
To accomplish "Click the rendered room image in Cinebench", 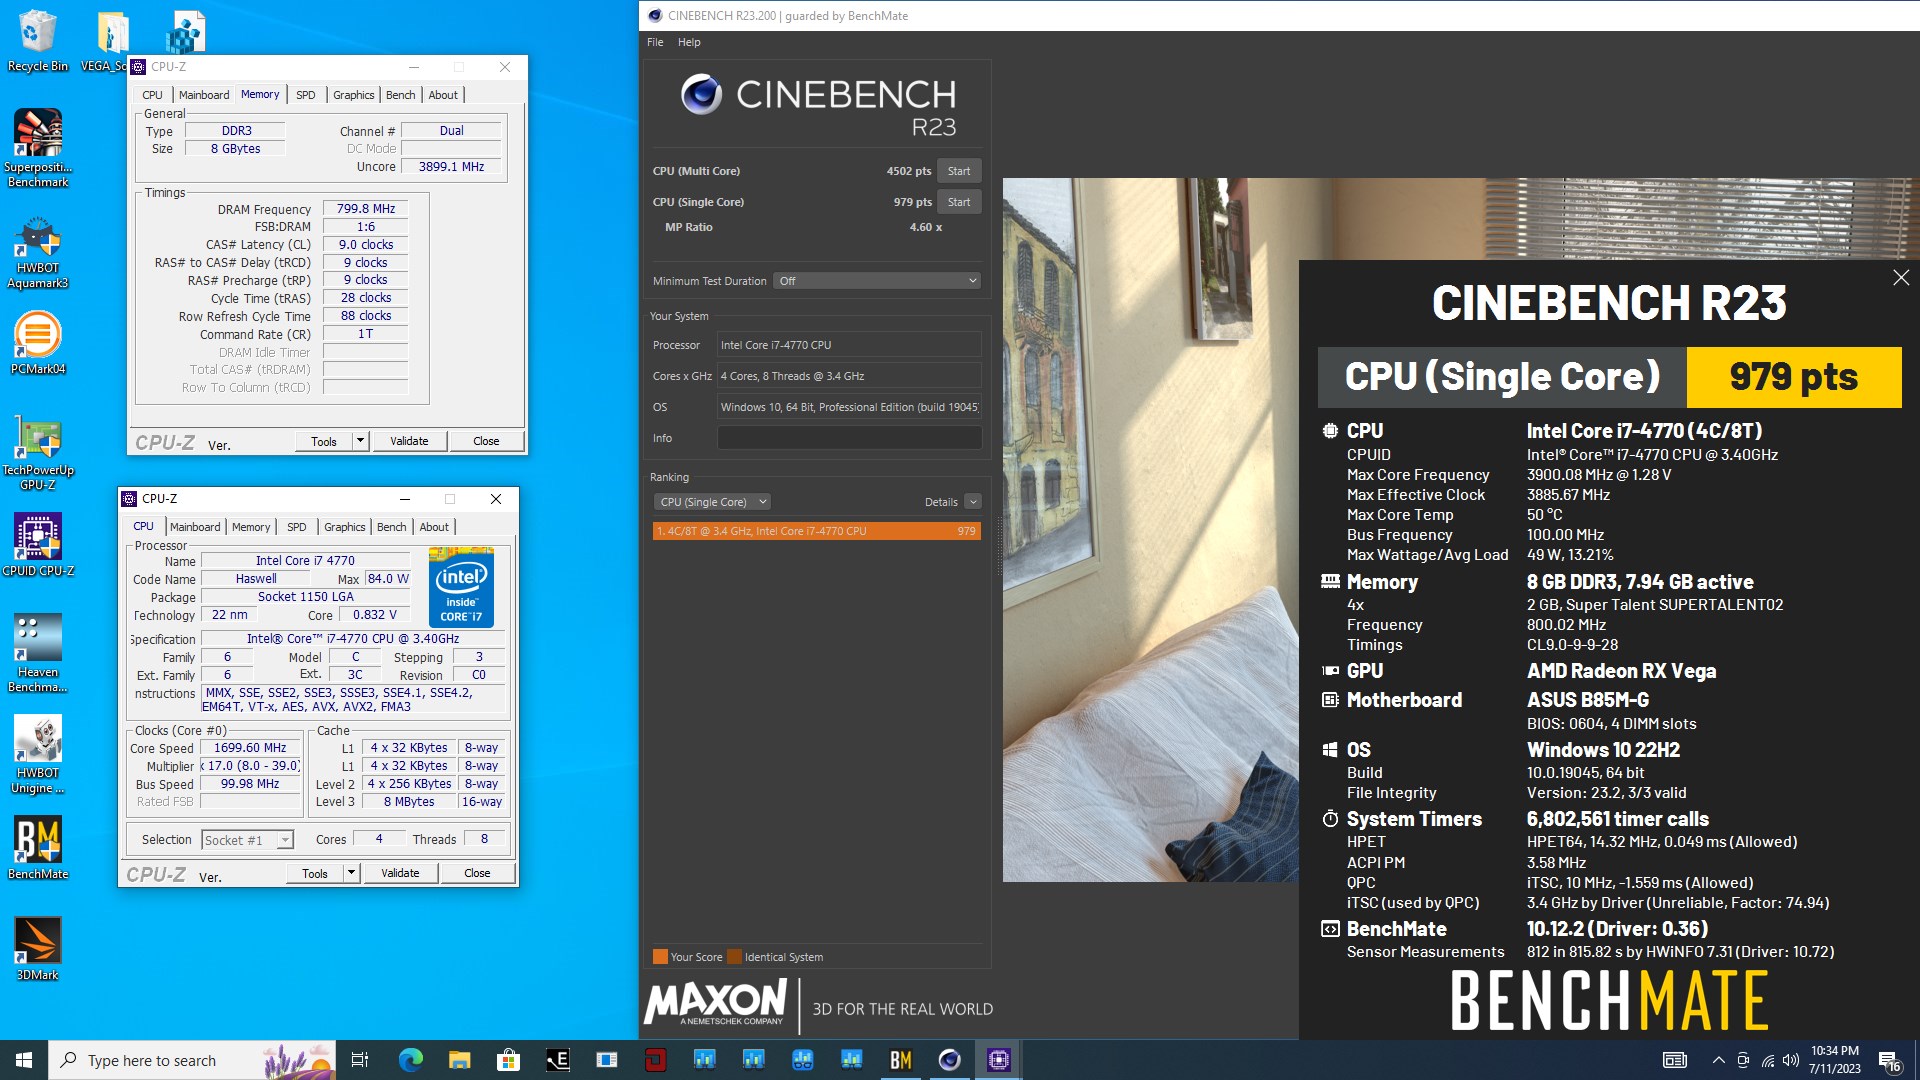I will click(x=1150, y=530).
